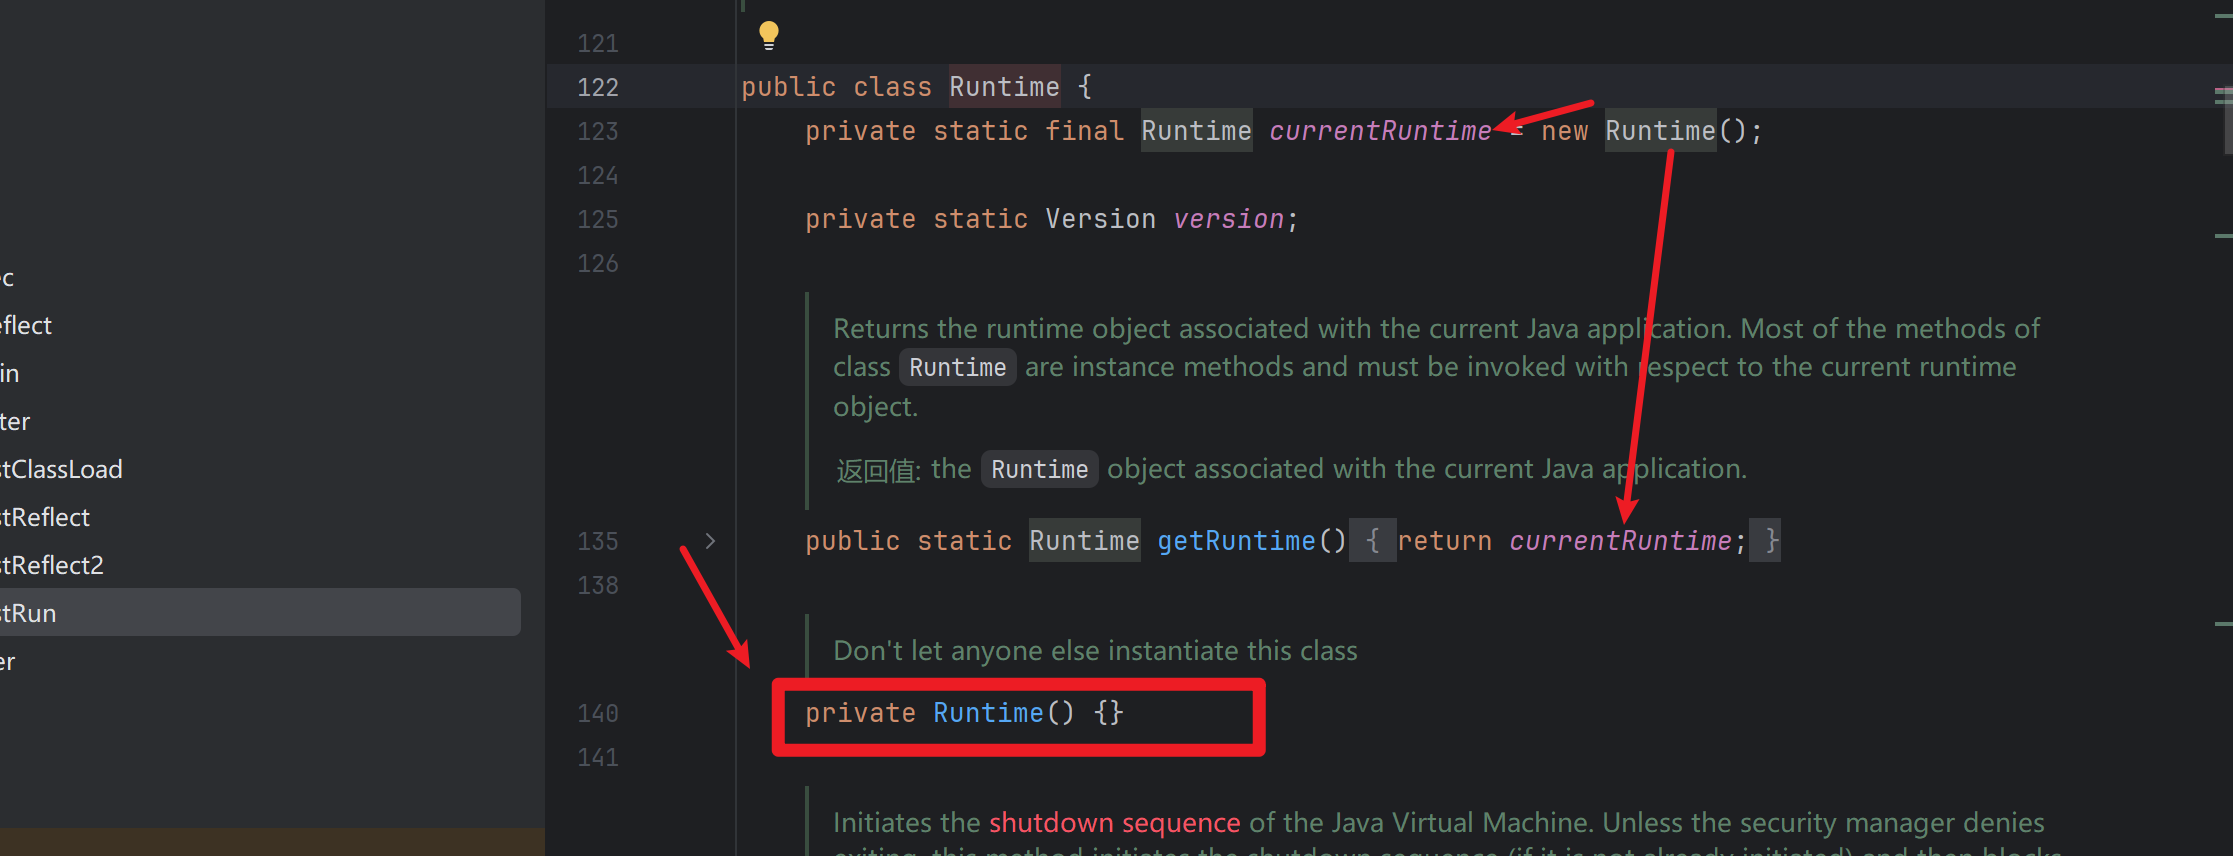Click the 'Version' type on line 125
The height and width of the screenshot is (856, 2233).
[x=1100, y=219]
